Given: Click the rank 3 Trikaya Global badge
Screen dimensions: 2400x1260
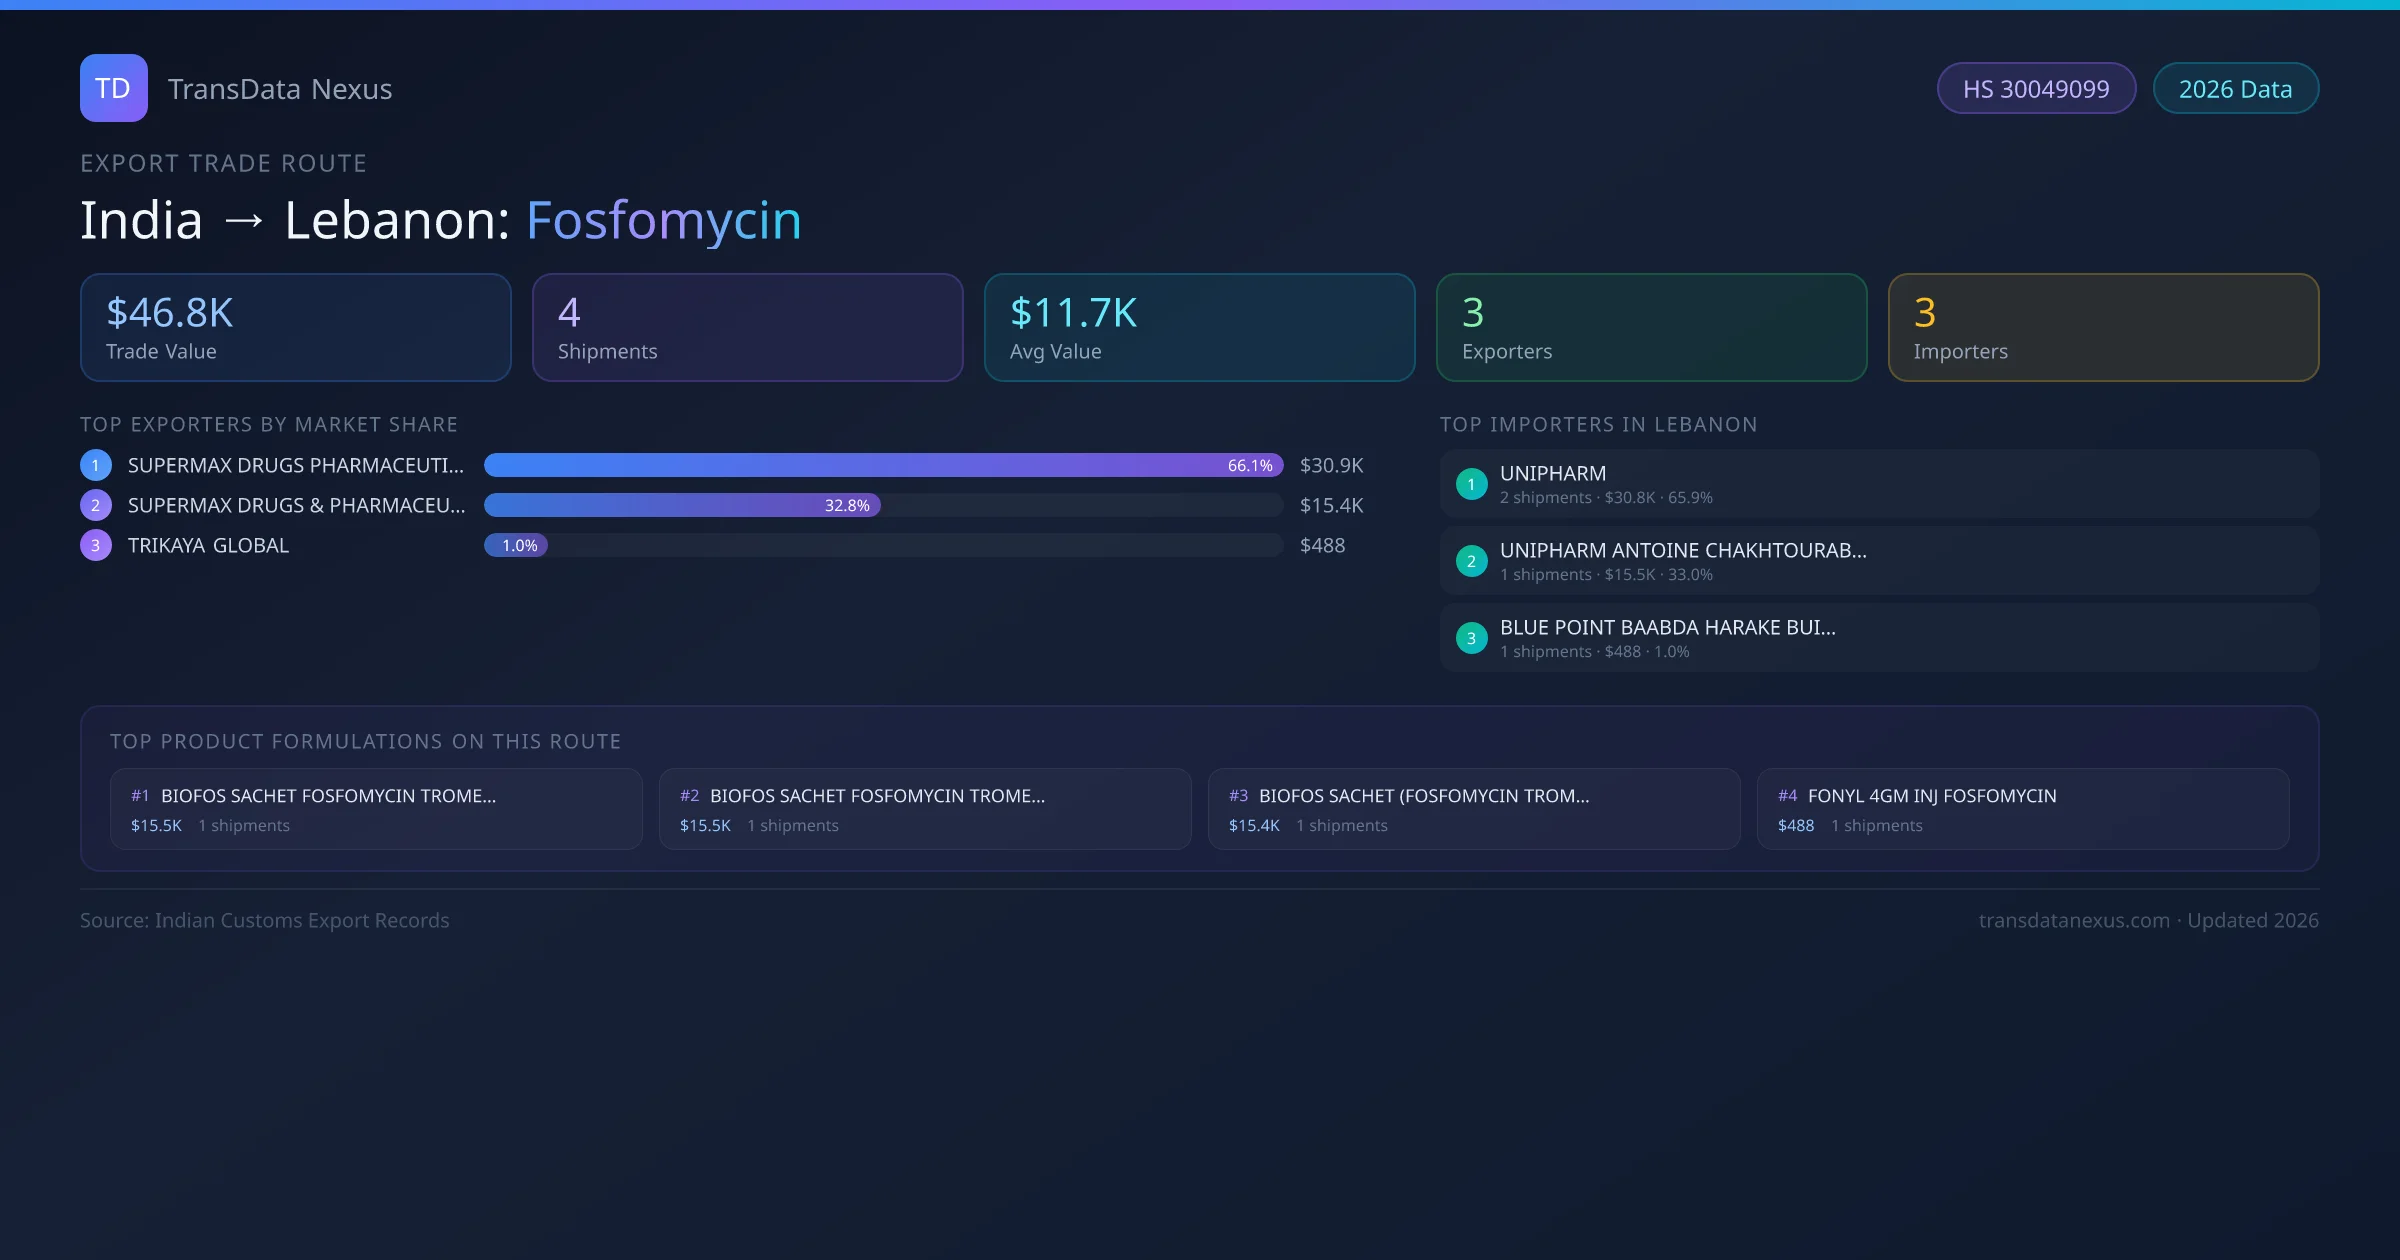Looking at the screenshot, I should [x=96, y=545].
